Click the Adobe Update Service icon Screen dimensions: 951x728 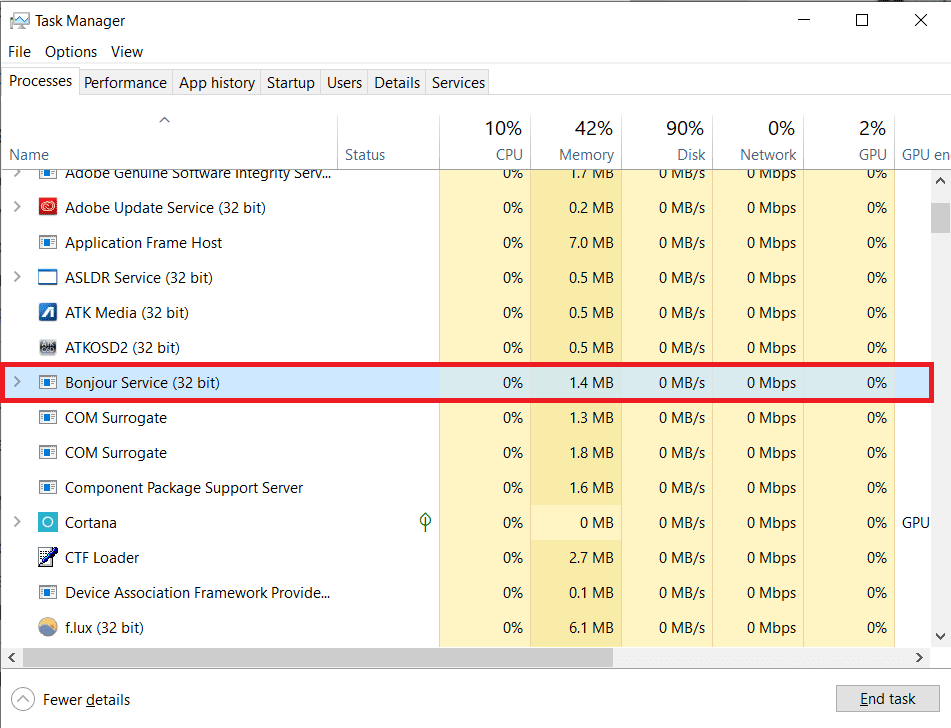pyautogui.click(x=47, y=207)
